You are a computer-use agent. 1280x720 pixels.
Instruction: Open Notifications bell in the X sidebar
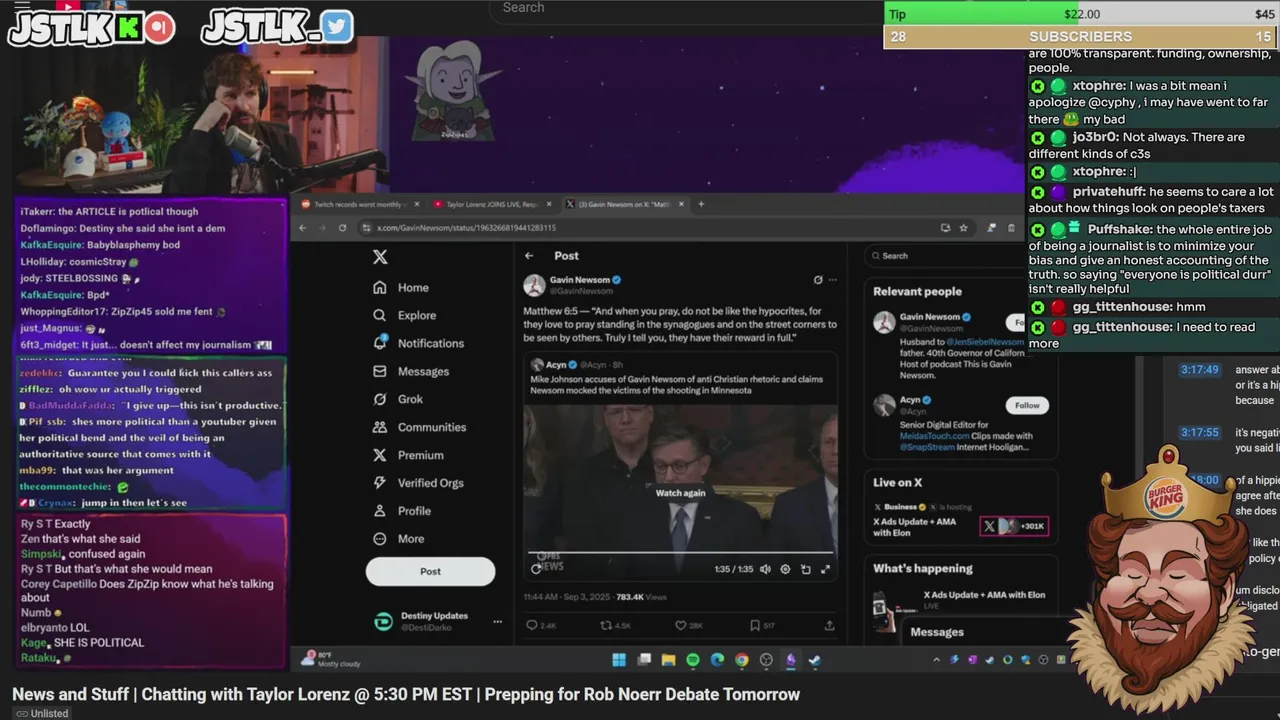click(418, 343)
